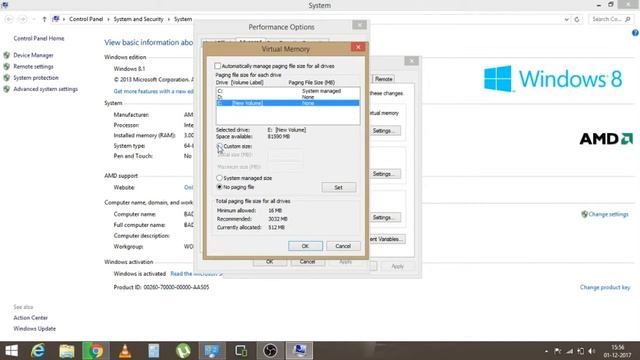The width and height of the screenshot is (640, 360).
Task: Open network status tray icon
Action: (569, 351)
